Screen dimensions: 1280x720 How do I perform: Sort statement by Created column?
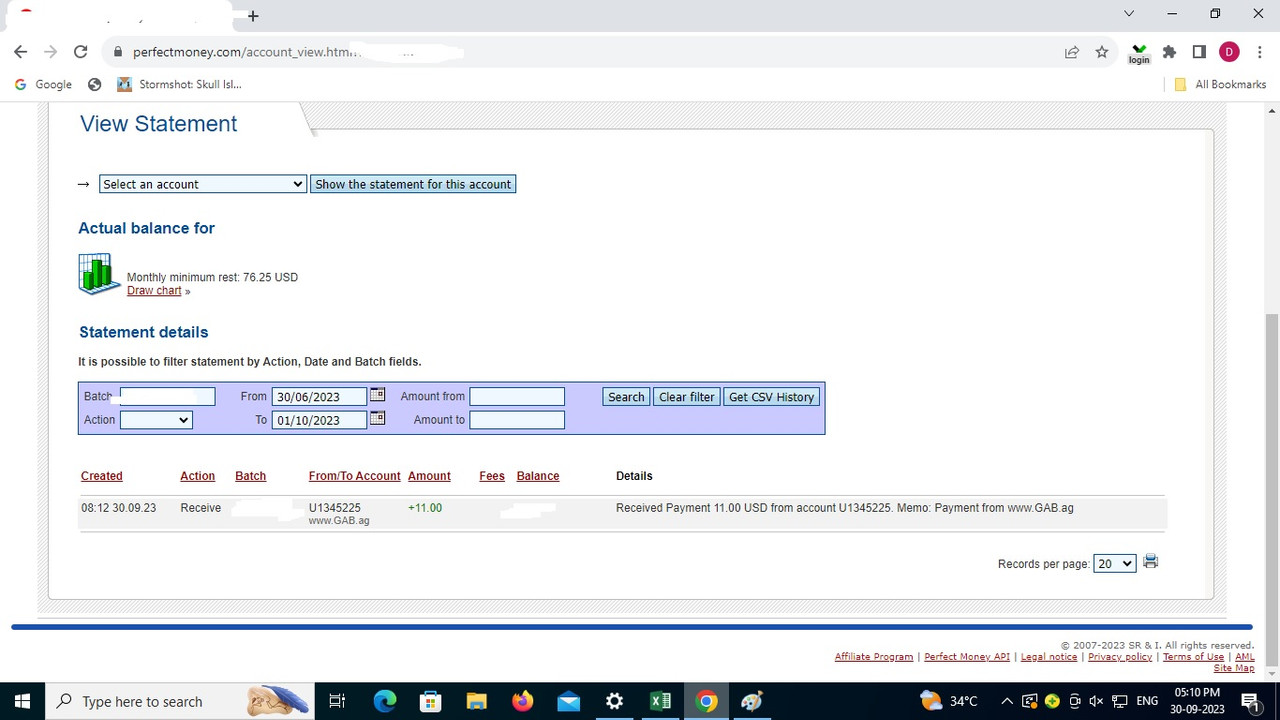tap(102, 476)
